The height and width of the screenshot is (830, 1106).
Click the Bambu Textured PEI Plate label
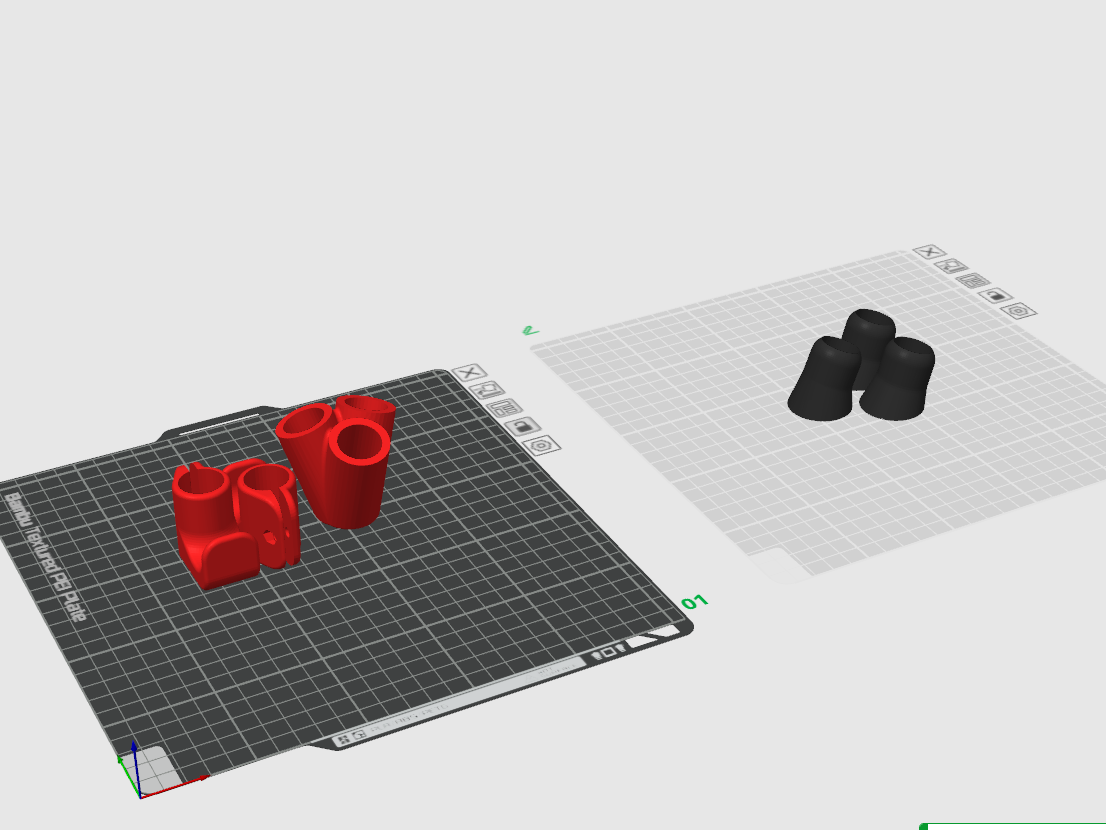coord(44,557)
